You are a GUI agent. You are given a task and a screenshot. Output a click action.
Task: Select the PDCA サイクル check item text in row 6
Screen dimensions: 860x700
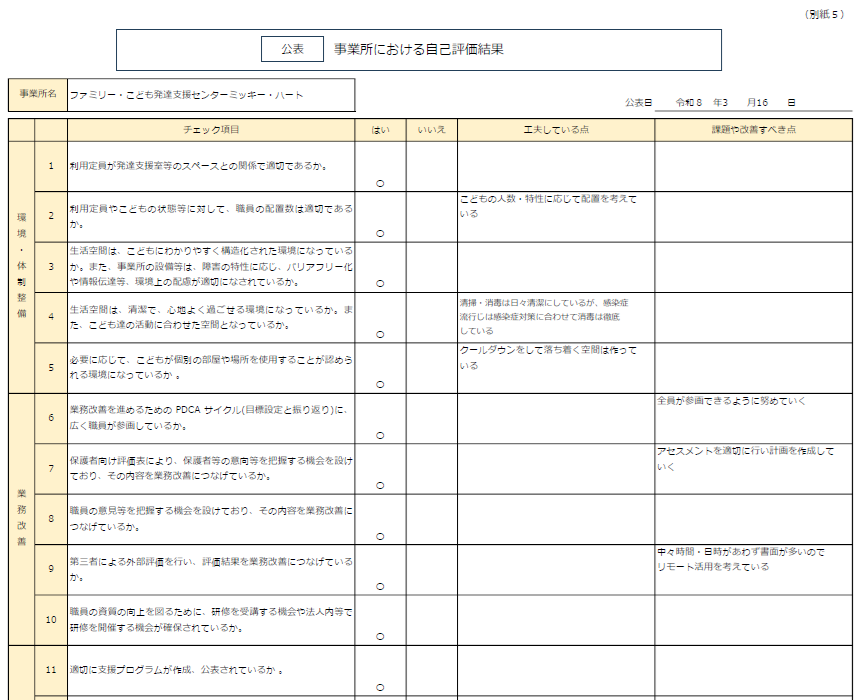tap(211, 417)
